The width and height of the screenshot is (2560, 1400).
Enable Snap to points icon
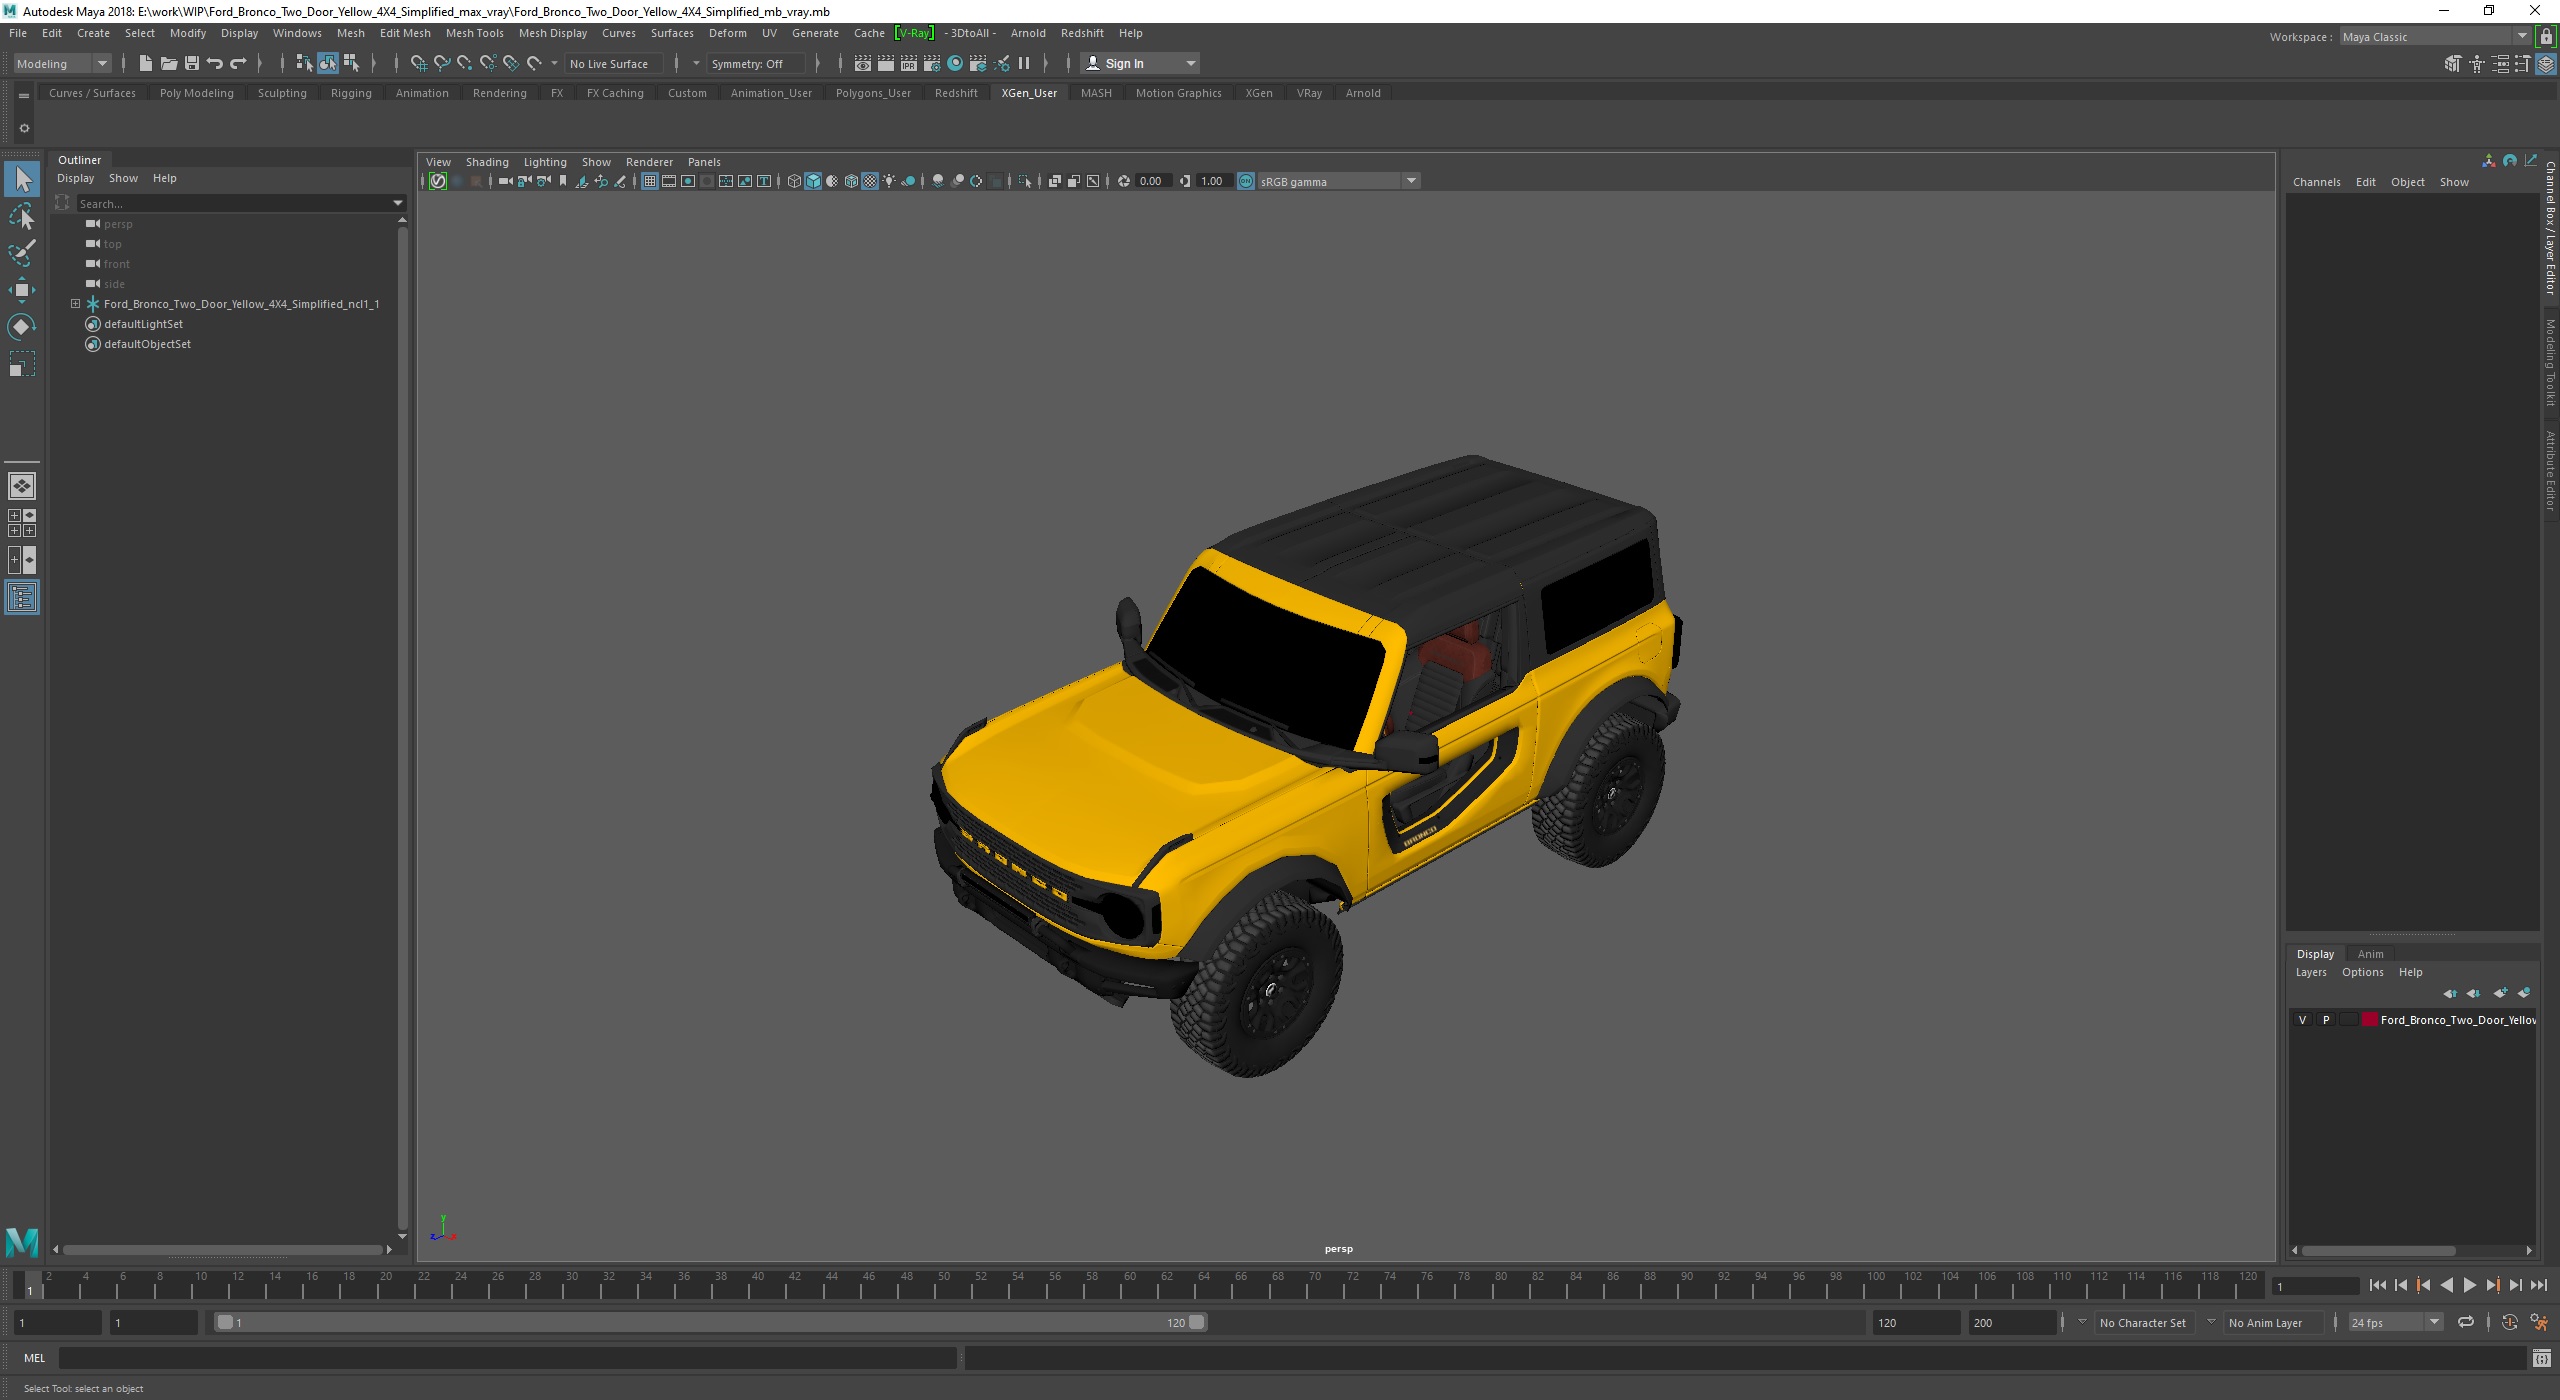point(464,63)
